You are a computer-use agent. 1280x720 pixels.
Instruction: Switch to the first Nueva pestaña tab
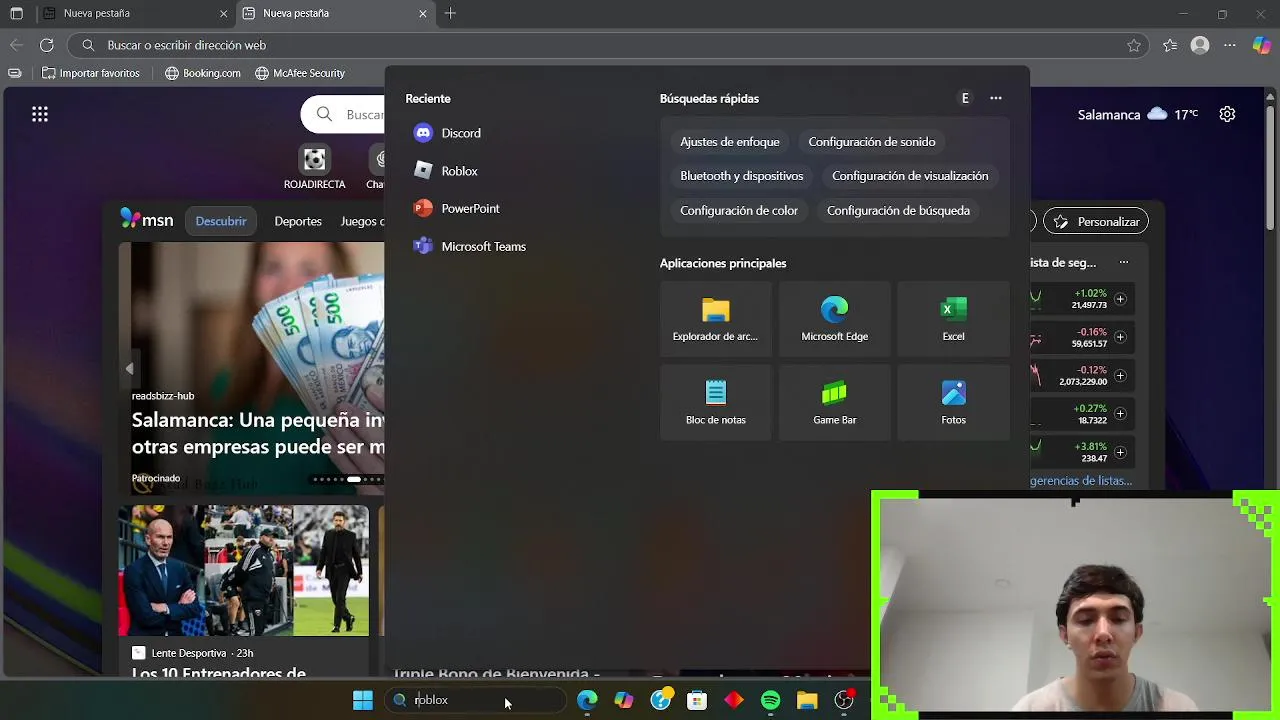click(135, 14)
